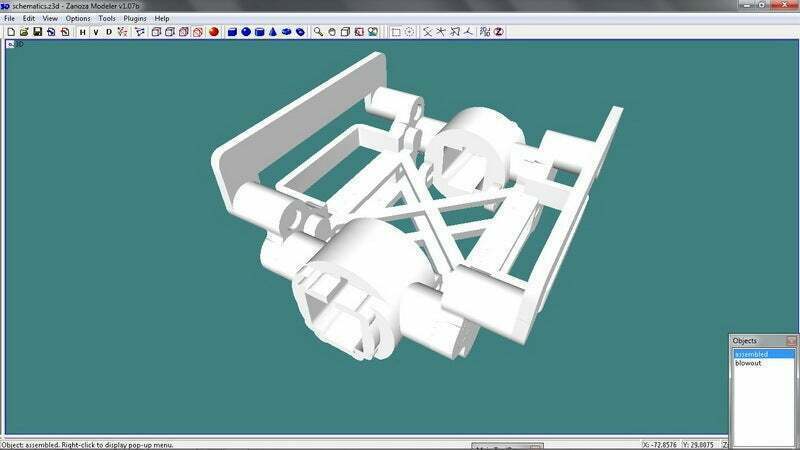Create a blue torus primitive
Viewport: 800px width, 450px height.
pos(287,32)
